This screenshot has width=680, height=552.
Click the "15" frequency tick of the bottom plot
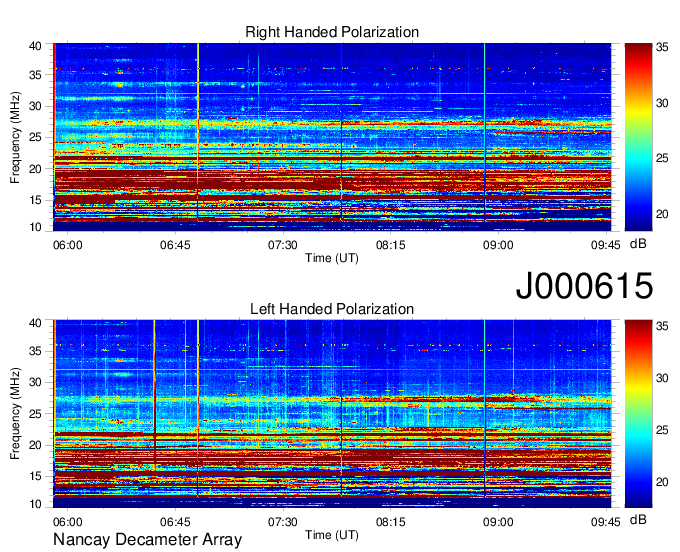coord(36,476)
